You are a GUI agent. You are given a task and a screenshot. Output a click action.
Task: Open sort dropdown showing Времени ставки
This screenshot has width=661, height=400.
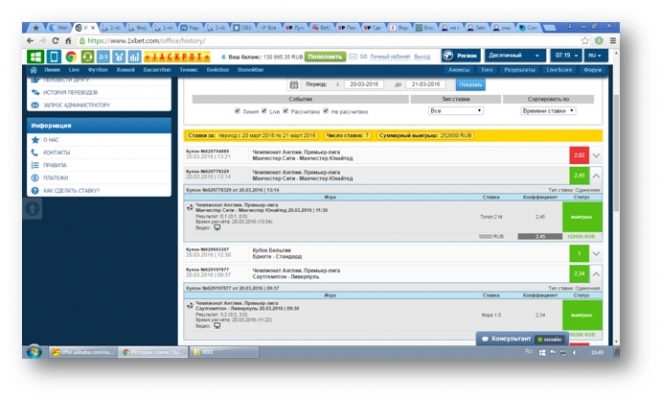click(548, 111)
